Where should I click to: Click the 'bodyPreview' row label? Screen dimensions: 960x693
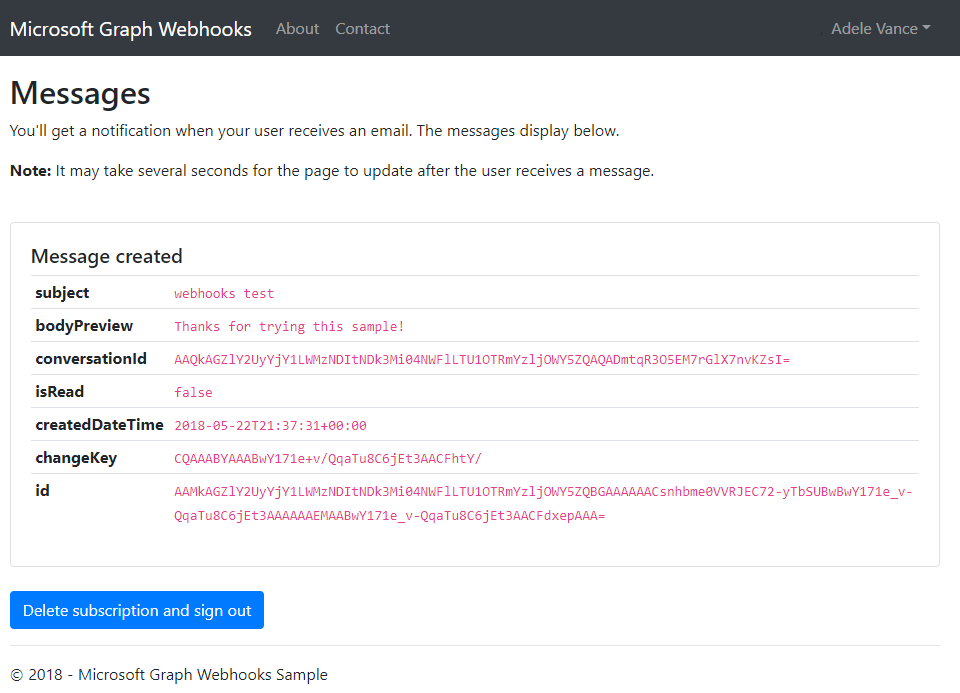(x=84, y=326)
